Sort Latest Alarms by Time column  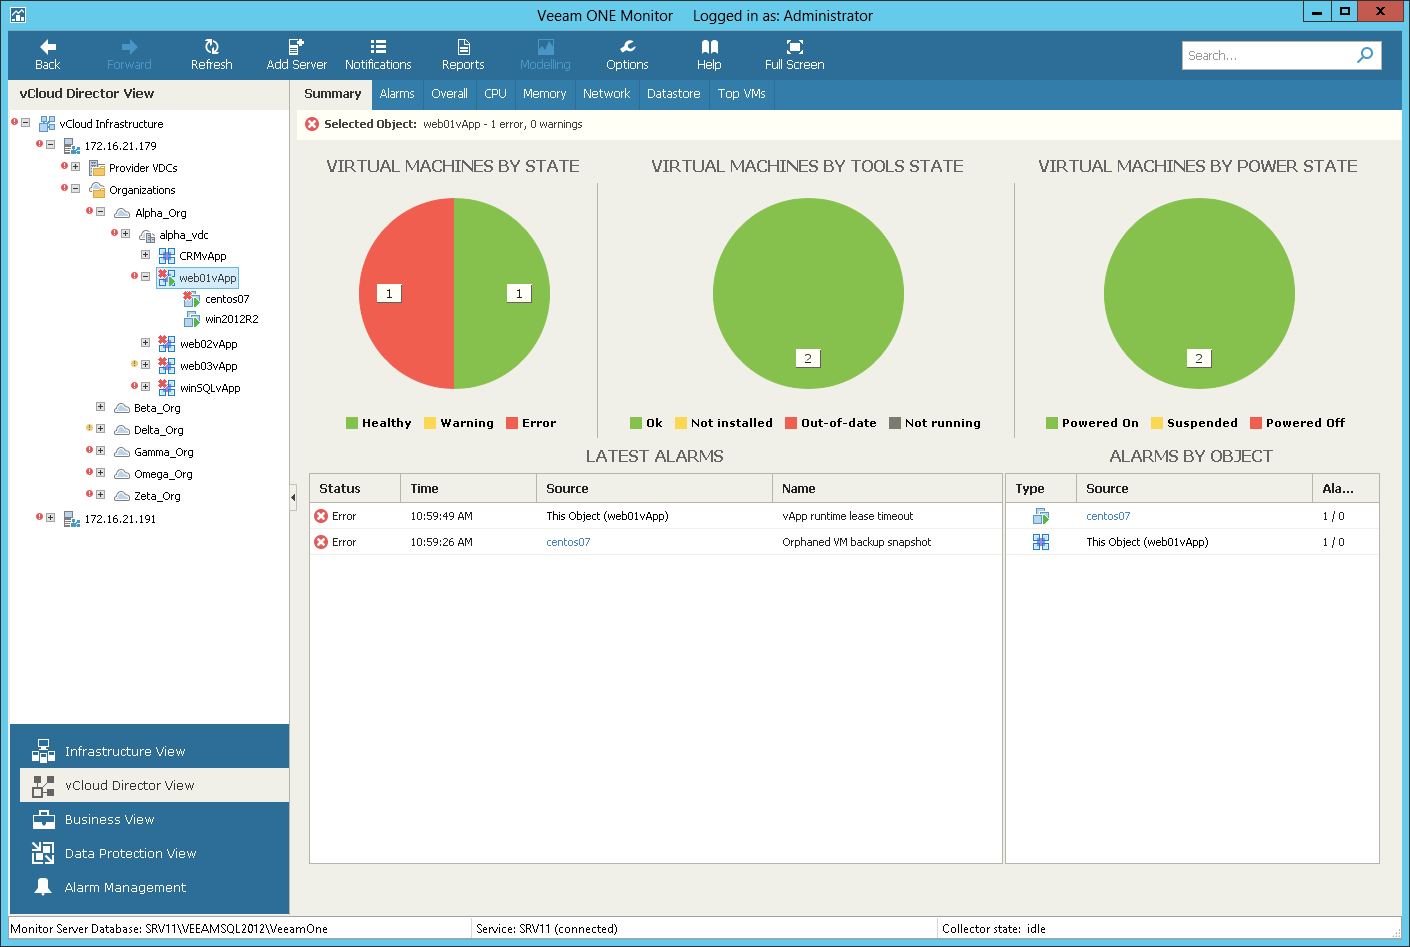click(x=469, y=489)
